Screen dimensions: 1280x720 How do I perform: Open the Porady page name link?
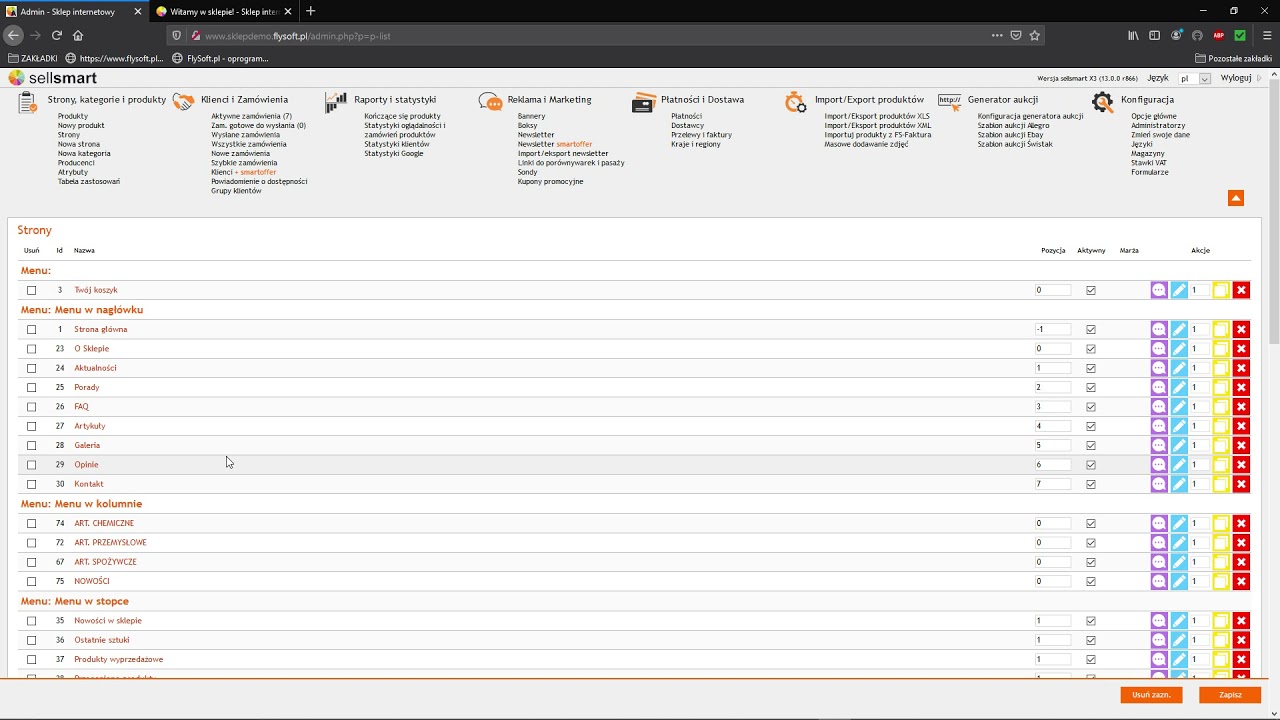point(87,387)
